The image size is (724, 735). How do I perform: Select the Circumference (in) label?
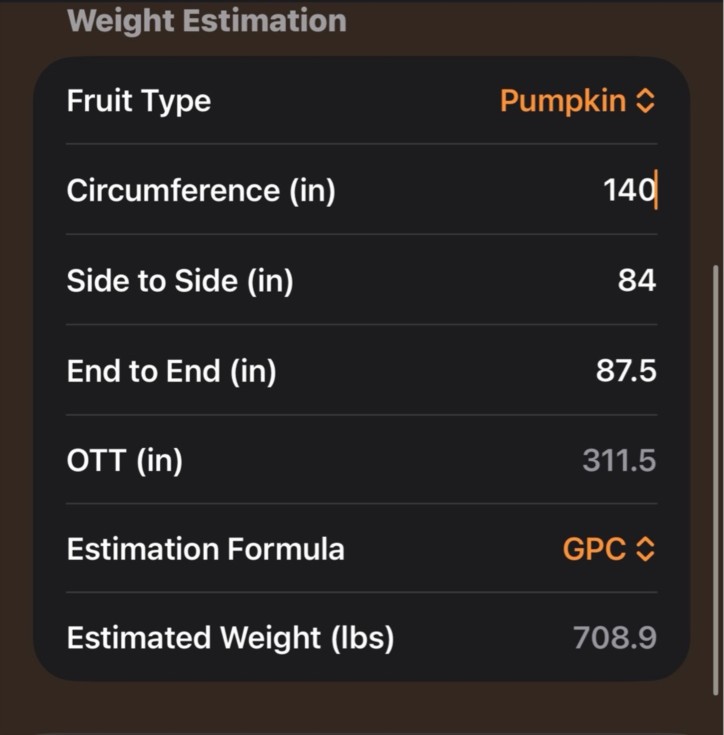point(201,190)
